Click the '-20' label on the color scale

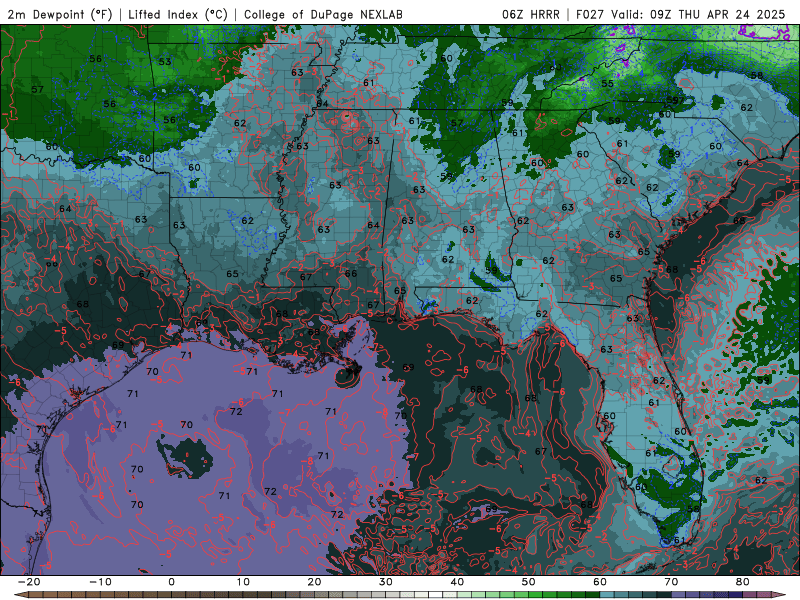tap(29, 582)
